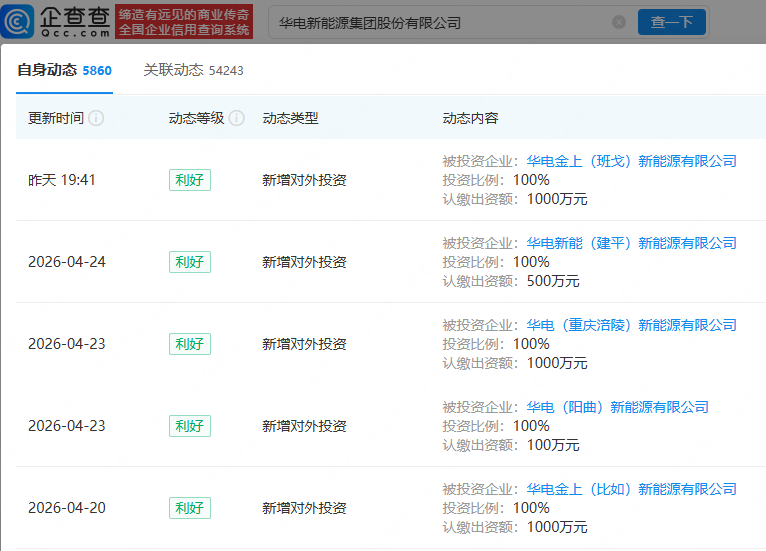This screenshot has height=551, width=766.
Task: Click the 查一下 search button
Action: pos(671,22)
